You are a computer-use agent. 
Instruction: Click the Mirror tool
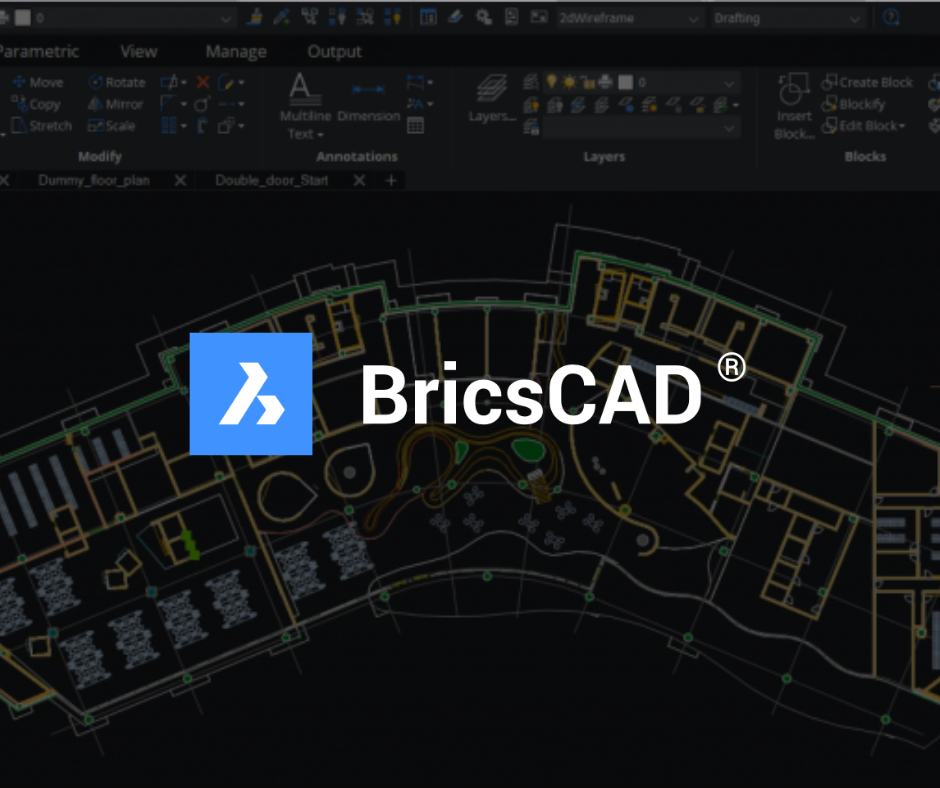(116, 104)
